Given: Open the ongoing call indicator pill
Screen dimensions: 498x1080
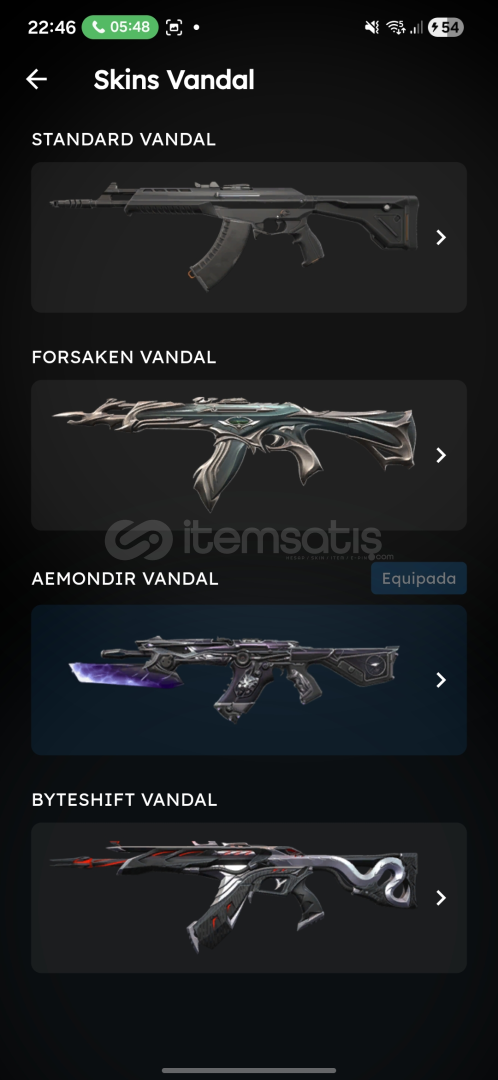Looking at the screenshot, I should [x=120, y=28].
